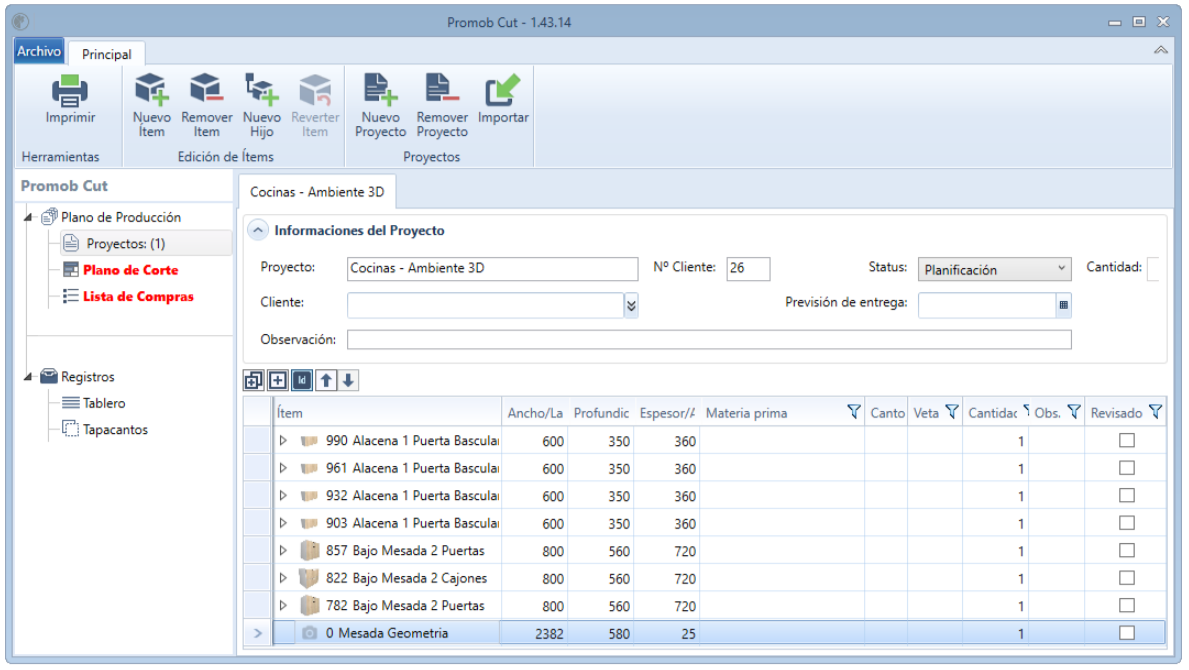Expand the 857 Bajo Mesada 2 Puertas row
1189x670 pixels.
click(283, 550)
